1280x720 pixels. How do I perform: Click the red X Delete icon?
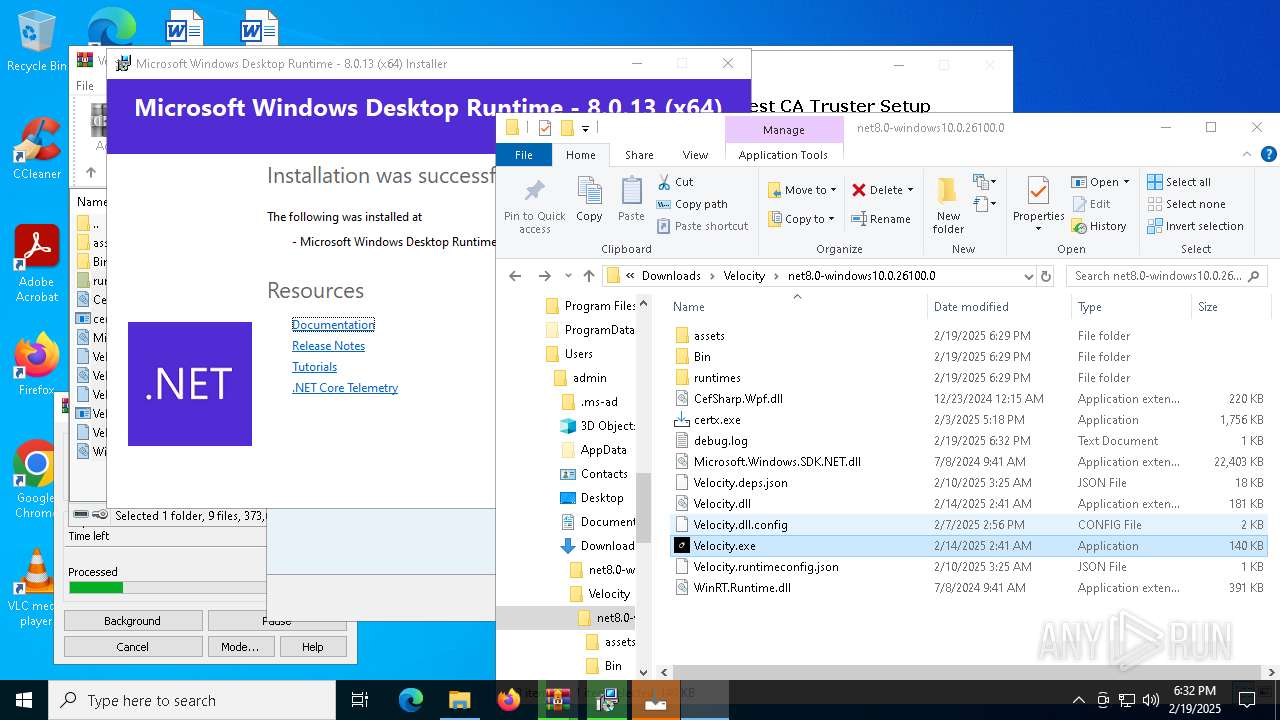click(x=859, y=190)
